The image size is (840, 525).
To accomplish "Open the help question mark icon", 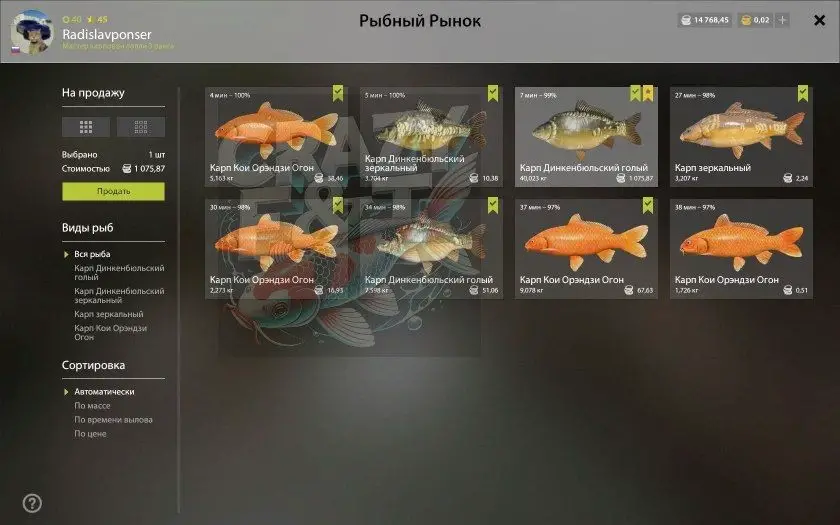I will [32, 503].
